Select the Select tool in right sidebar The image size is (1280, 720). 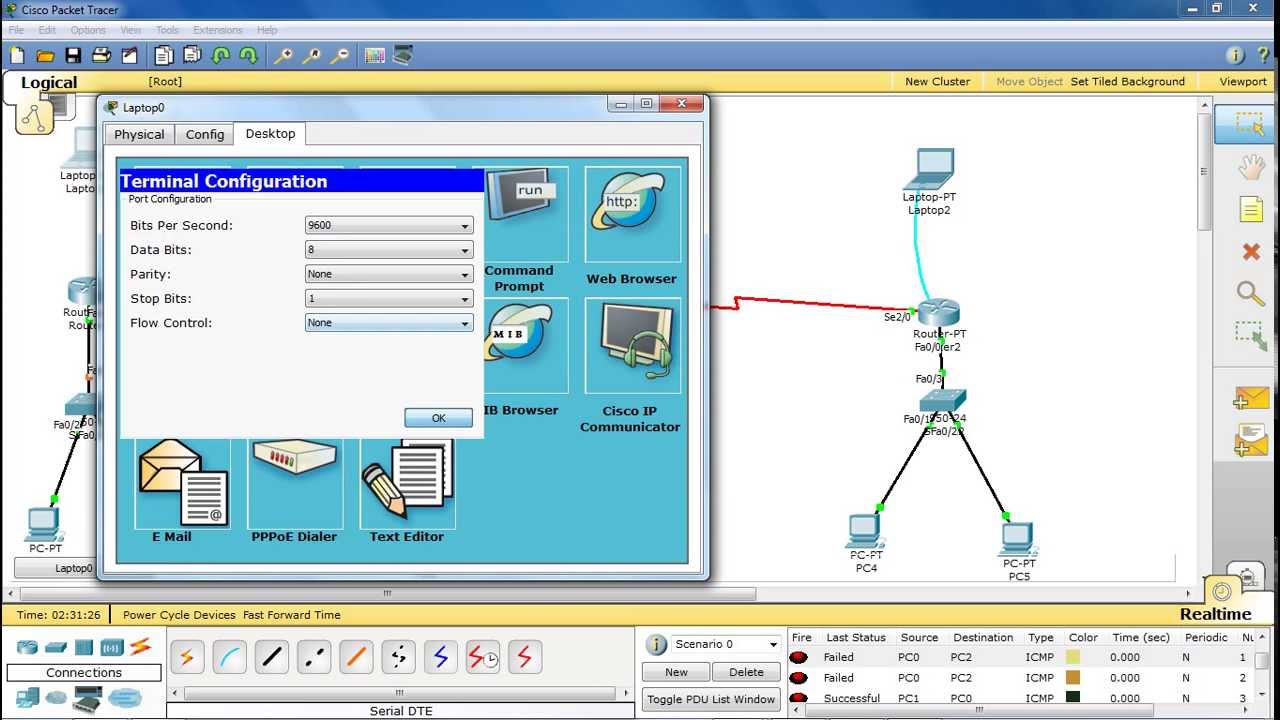[1250, 124]
